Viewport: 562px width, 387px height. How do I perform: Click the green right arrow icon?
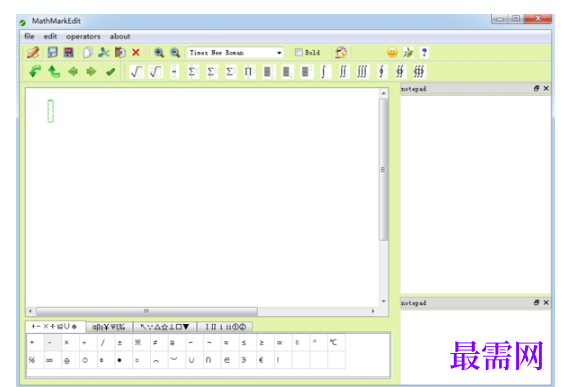click(91, 72)
